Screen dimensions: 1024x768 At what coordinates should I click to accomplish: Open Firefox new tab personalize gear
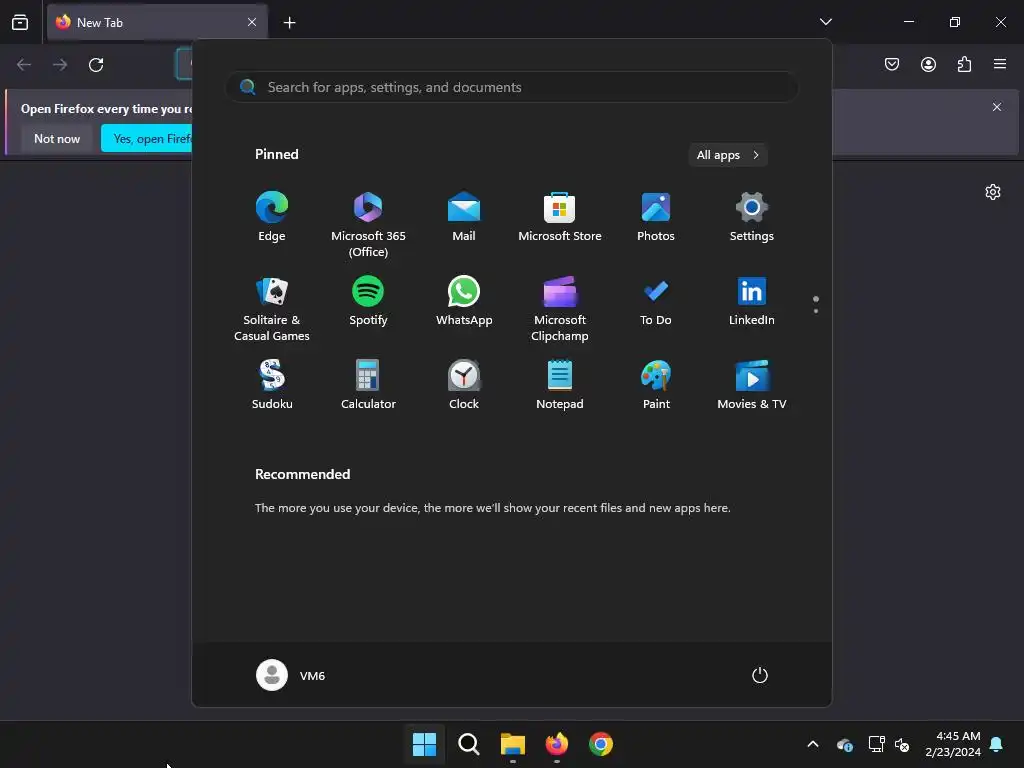point(993,192)
